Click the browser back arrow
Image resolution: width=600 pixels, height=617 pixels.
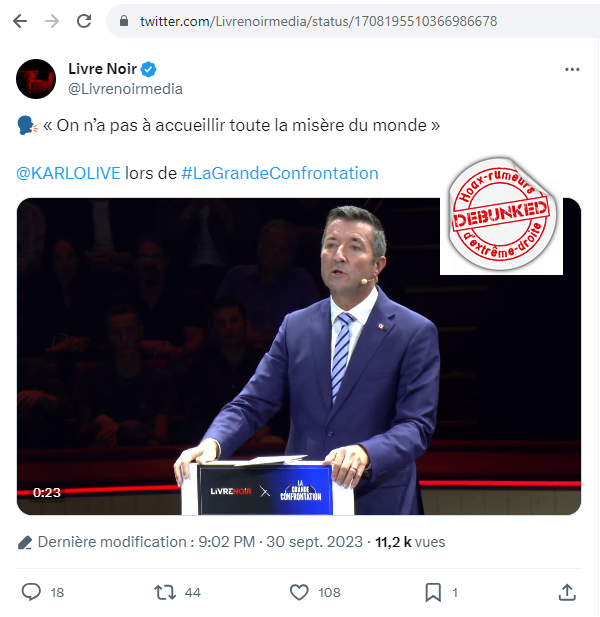(20, 21)
